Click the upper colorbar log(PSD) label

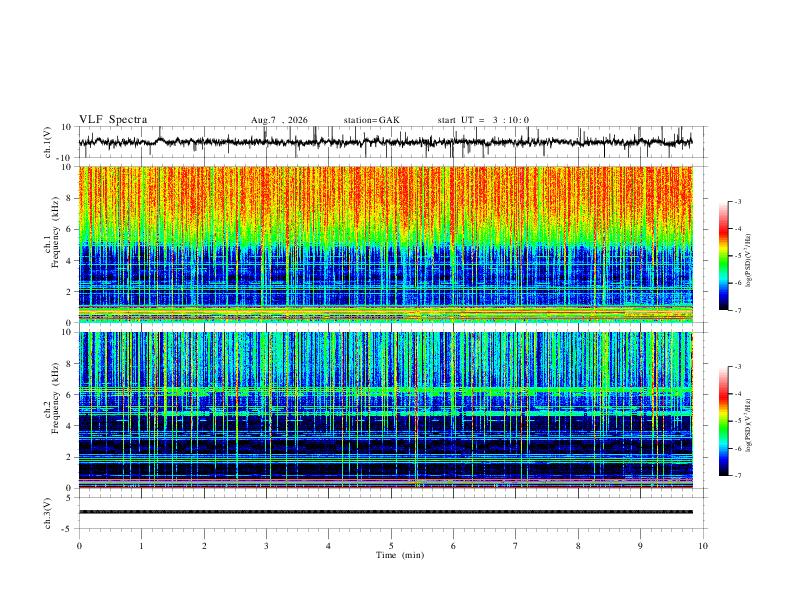[x=749, y=261]
